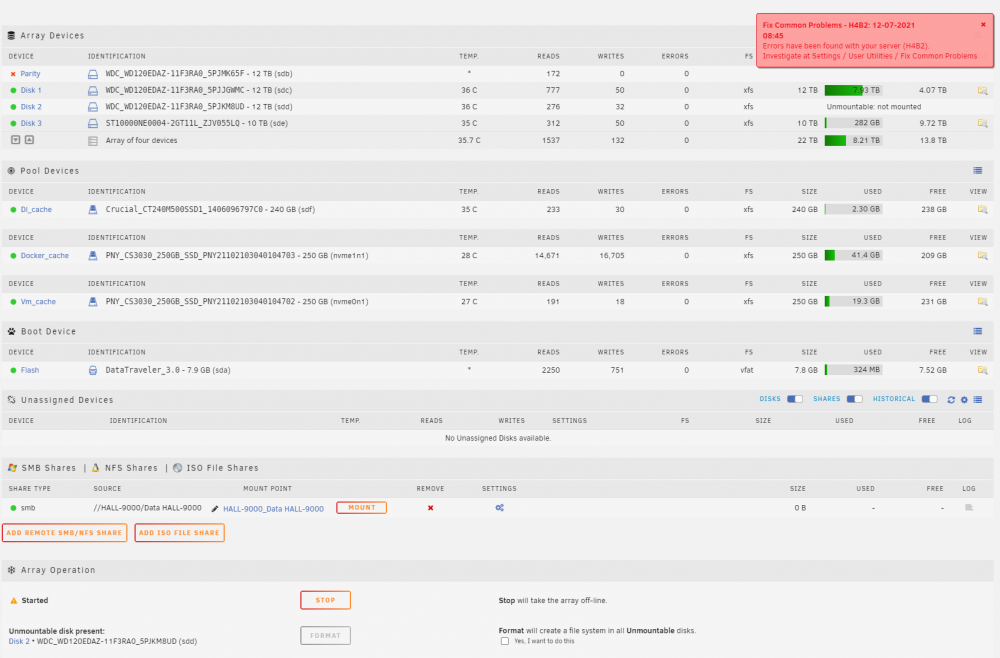Open the Docker_cache pool device link
The image size is (1000, 658).
point(45,256)
